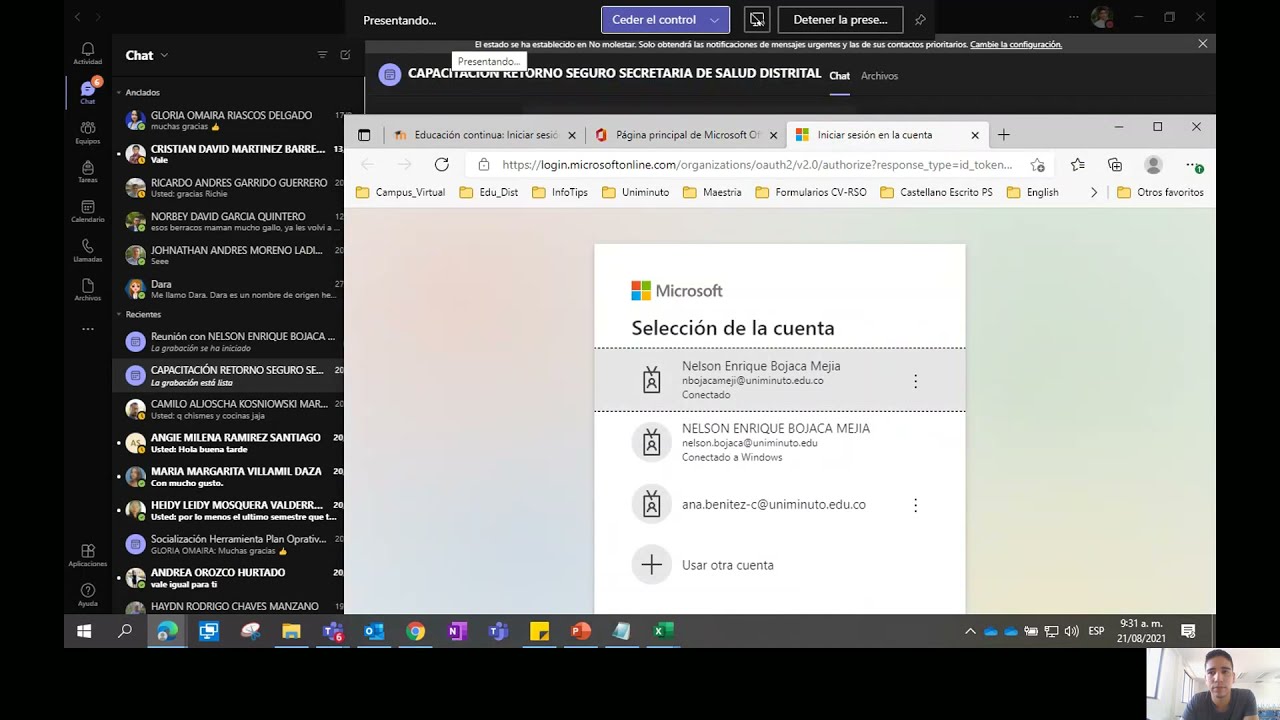The image size is (1280, 720).
Task: Open a new browser tab
Action: pyautogui.click(x=1004, y=135)
